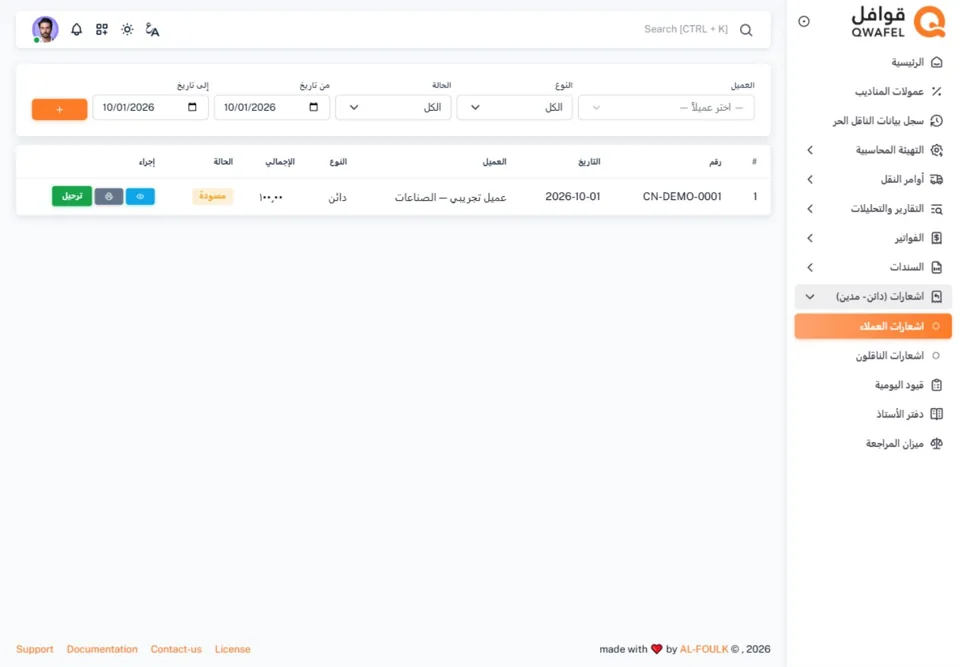The height and width of the screenshot is (667, 960).
Task: Click the gear icon for التهيئة المحاسبية
Action: pyautogui.click(x=937, y=150)
